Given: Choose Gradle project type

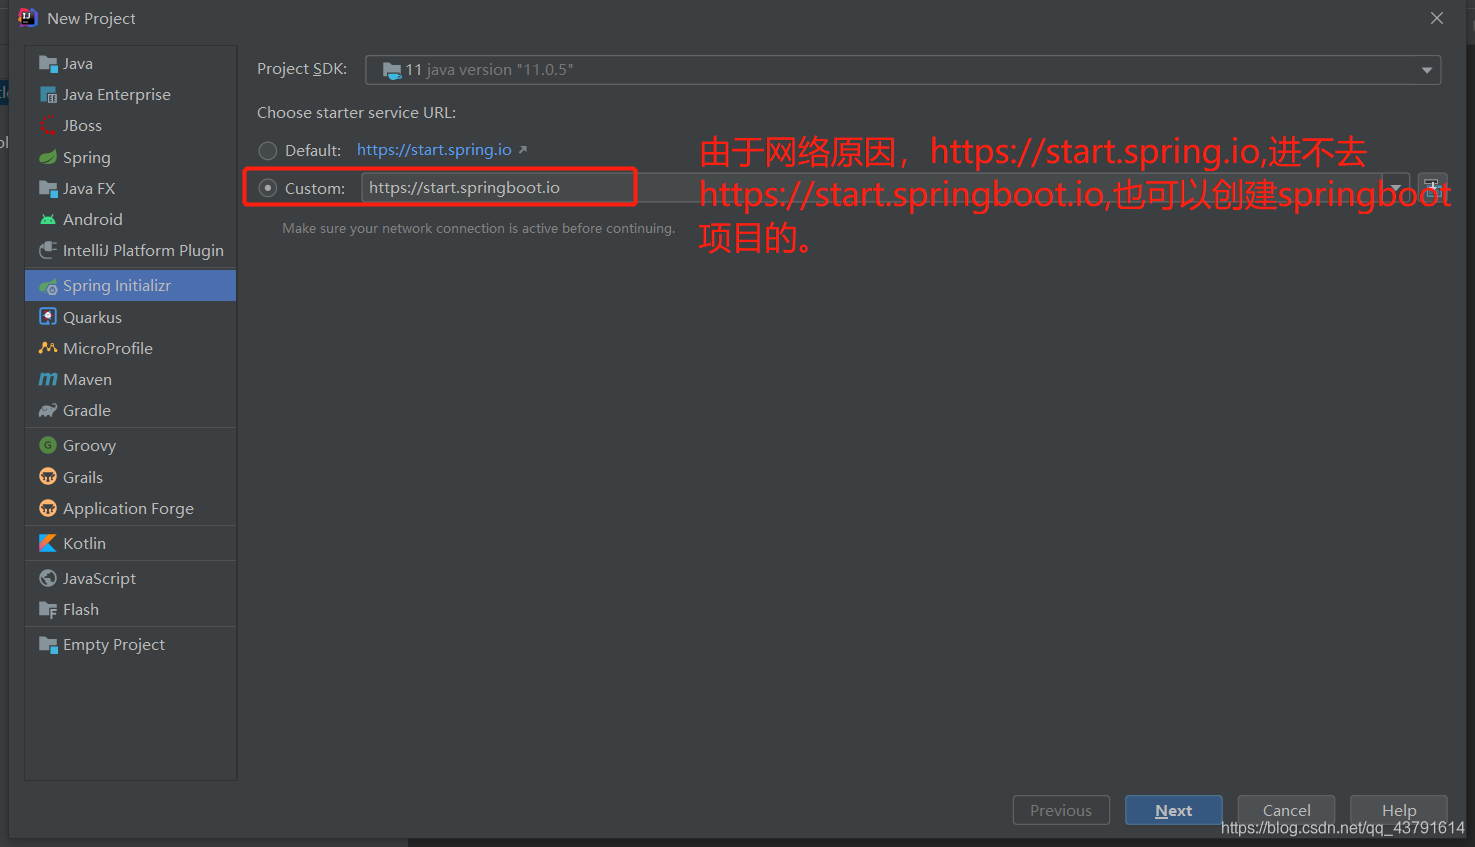Looking at the screenshot, I should click(x=130, y=410).
